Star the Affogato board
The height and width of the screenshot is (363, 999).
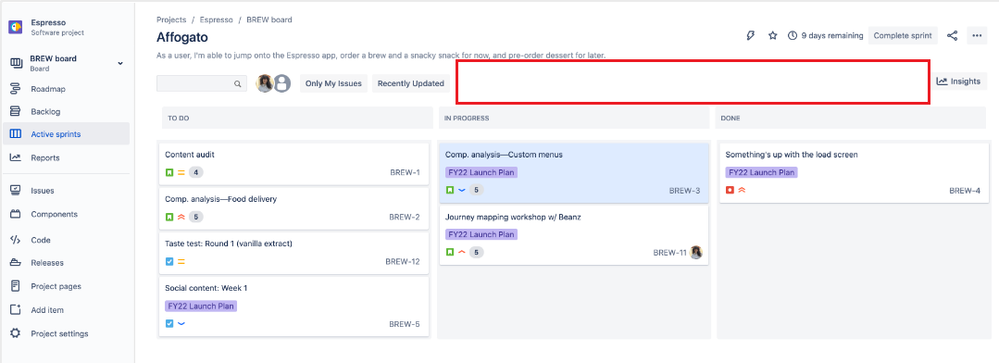[773, 36]
